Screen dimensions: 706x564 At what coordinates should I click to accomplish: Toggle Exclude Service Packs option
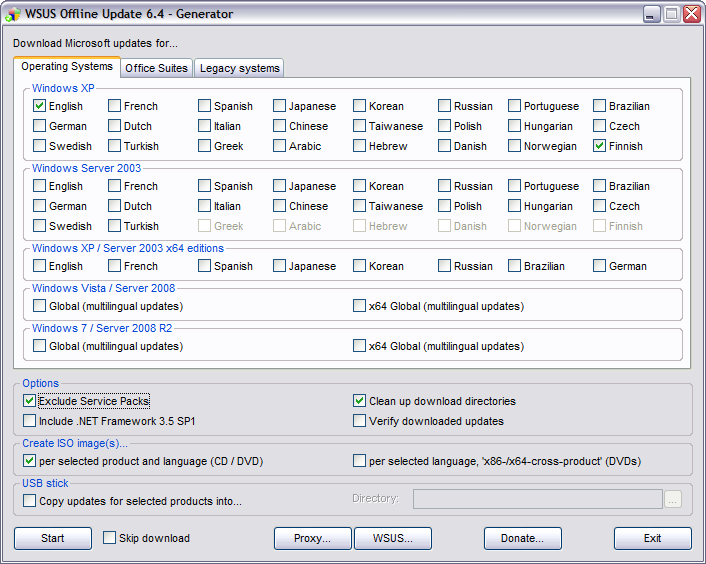pyautogui.click(x=30, y=401)
